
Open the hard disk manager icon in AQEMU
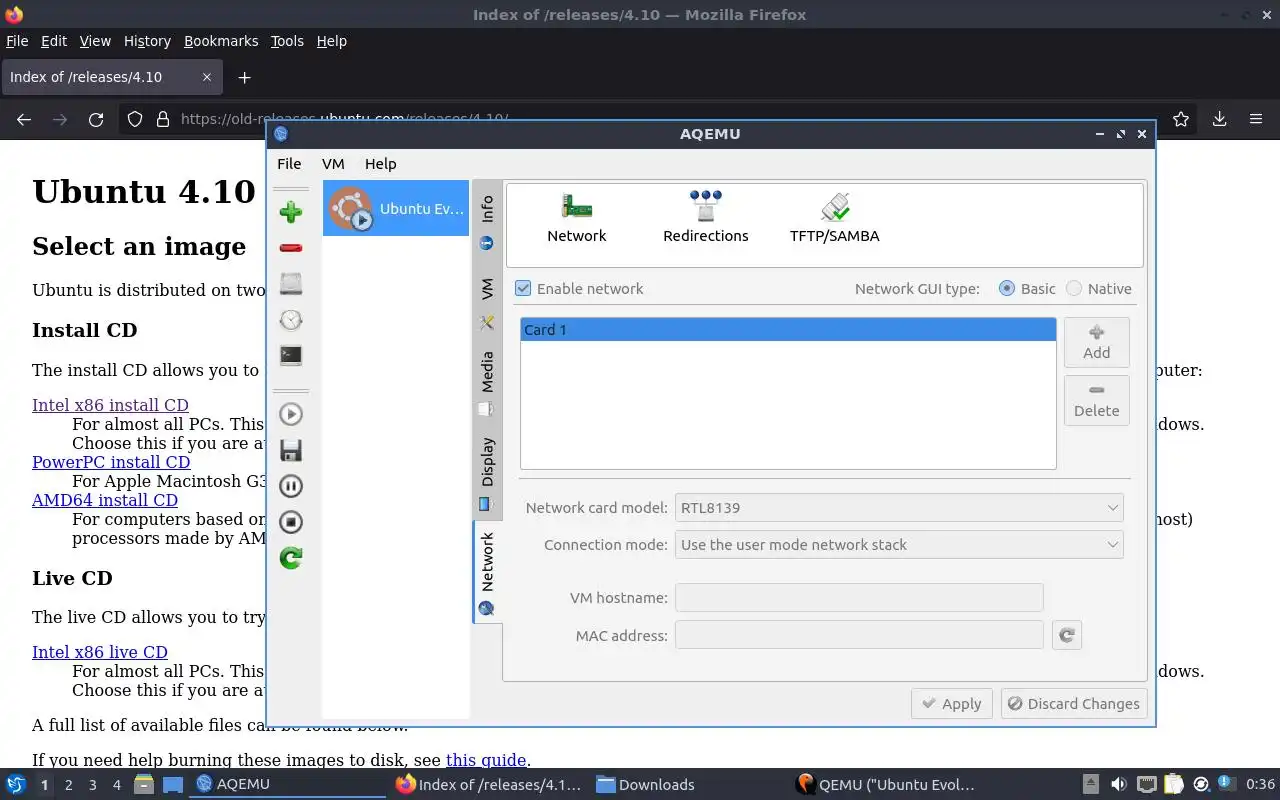point(291,284)
